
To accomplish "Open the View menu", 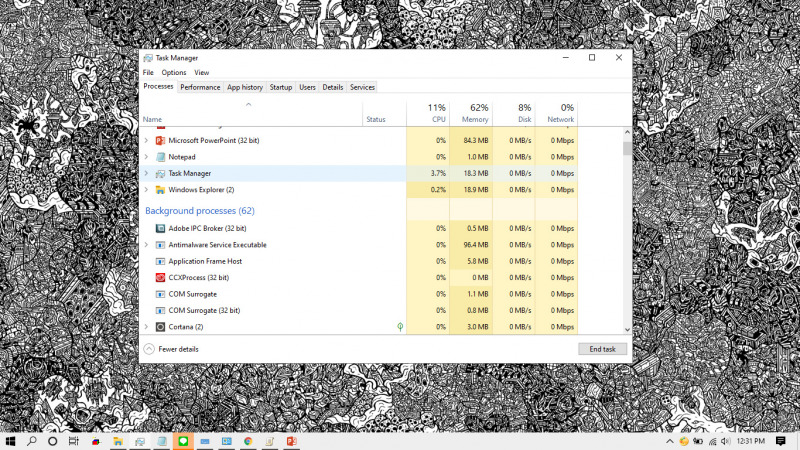I will pyautogui.click(x=202, y=72).
